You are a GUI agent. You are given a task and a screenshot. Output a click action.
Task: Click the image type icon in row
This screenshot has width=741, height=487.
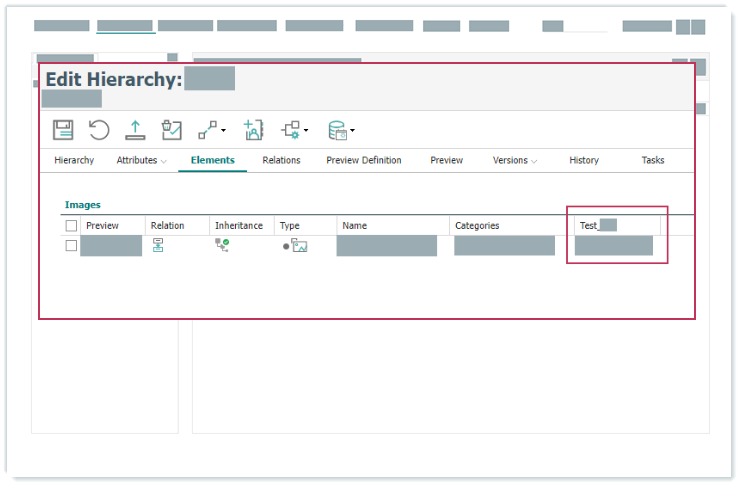298,246
